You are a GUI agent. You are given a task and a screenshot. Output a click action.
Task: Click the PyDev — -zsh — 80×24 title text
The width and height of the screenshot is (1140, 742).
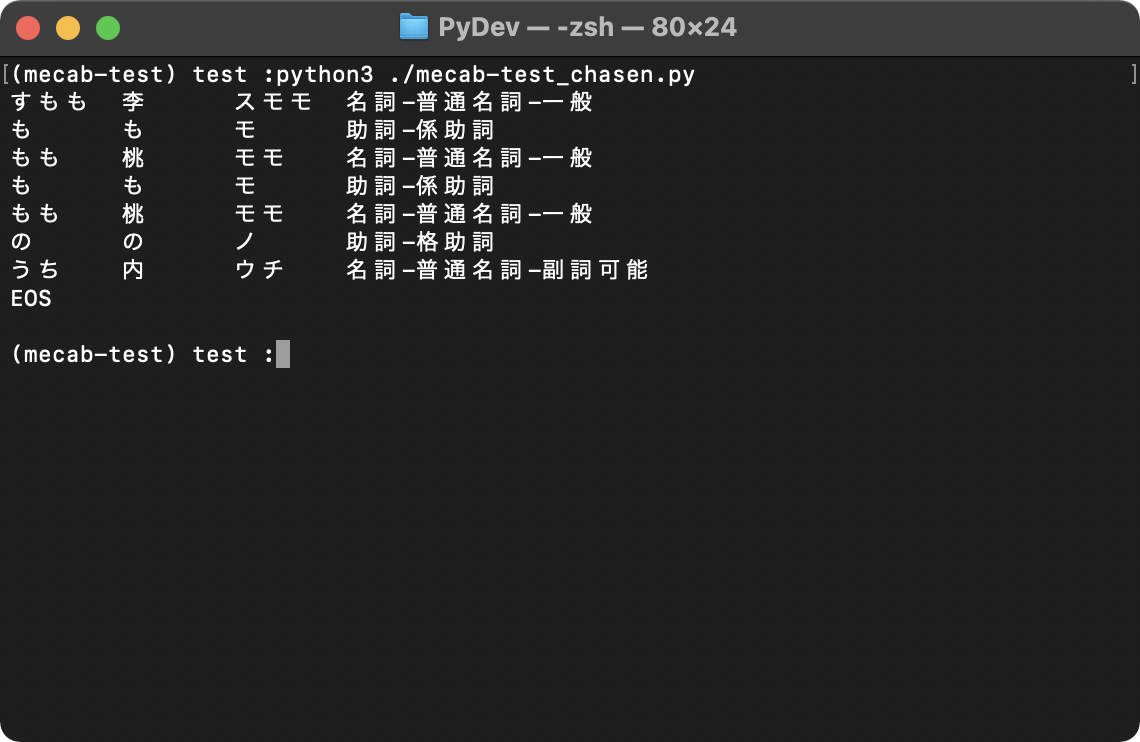(x=587, y=28)
